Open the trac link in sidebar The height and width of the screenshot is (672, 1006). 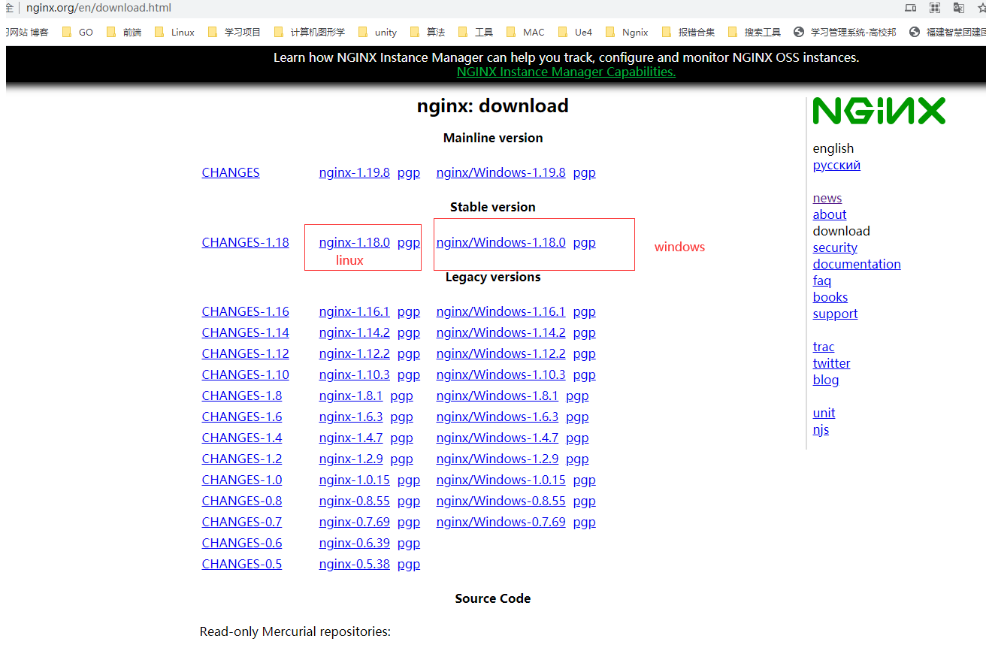click(823, 347)
